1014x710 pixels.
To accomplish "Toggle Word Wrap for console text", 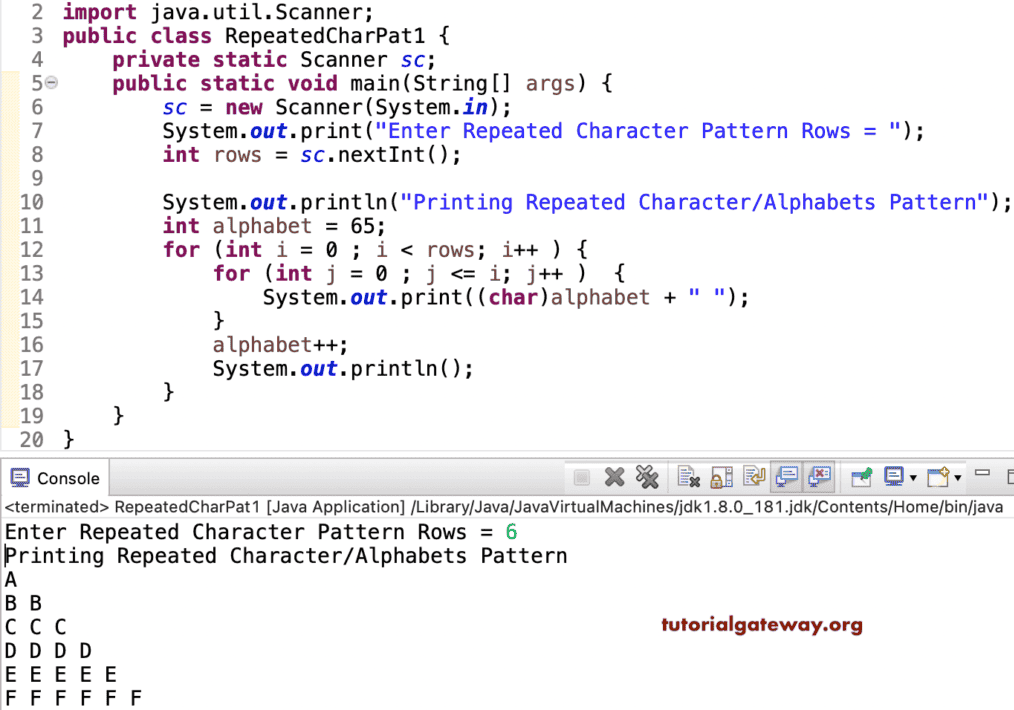I will pos(754,477).
